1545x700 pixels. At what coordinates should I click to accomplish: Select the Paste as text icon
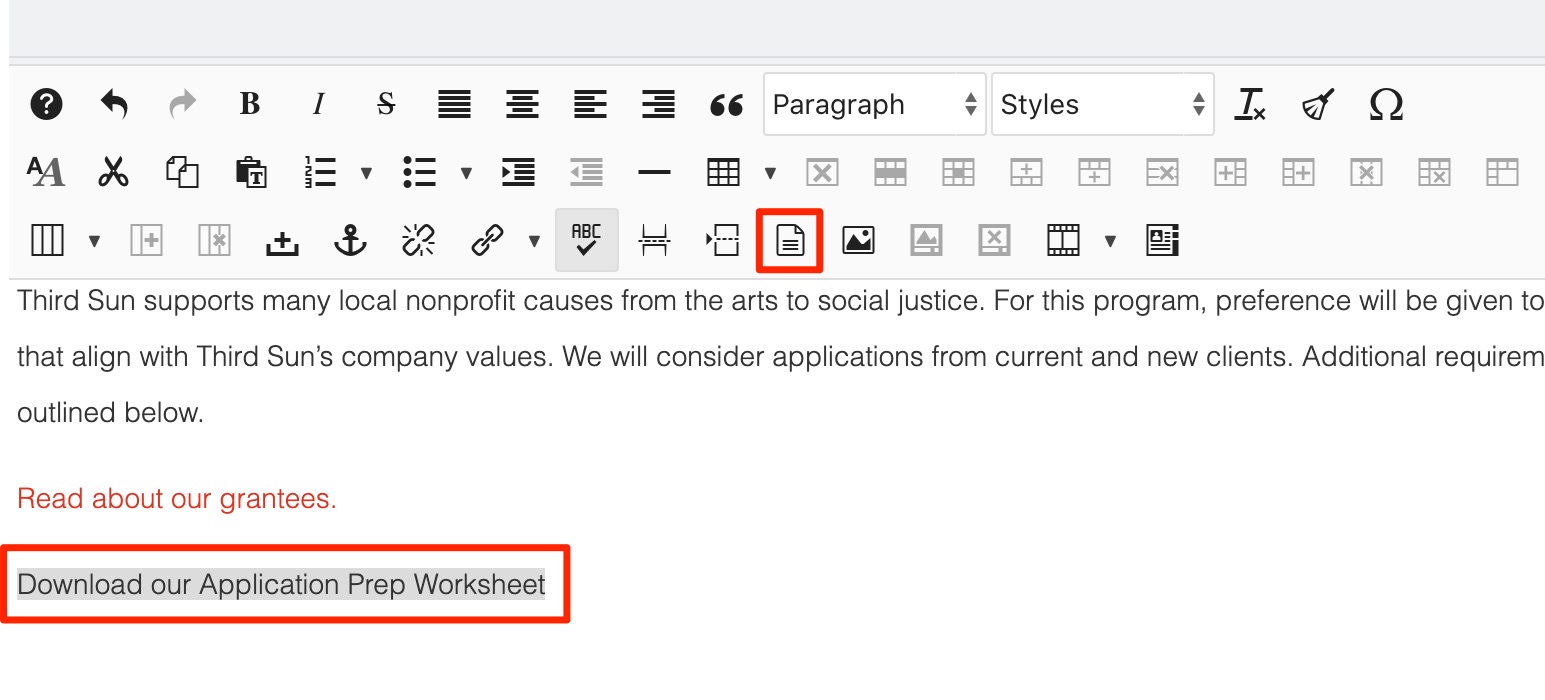pos(249,172)
